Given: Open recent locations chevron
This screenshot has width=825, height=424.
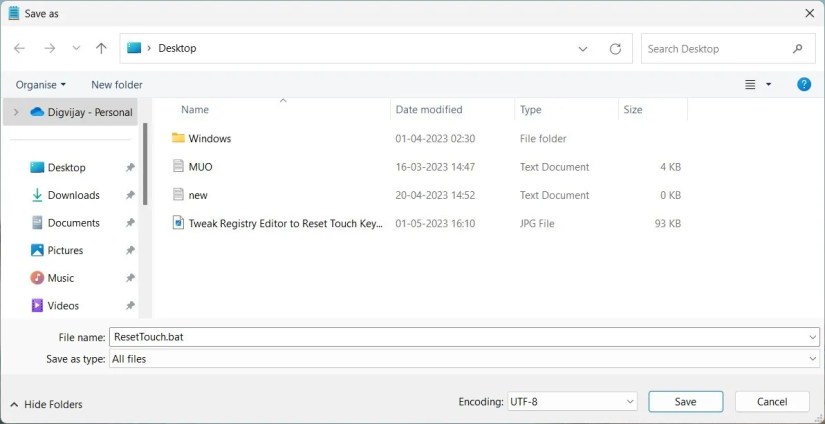Looking at the screenshot, I should pos(76,48).
